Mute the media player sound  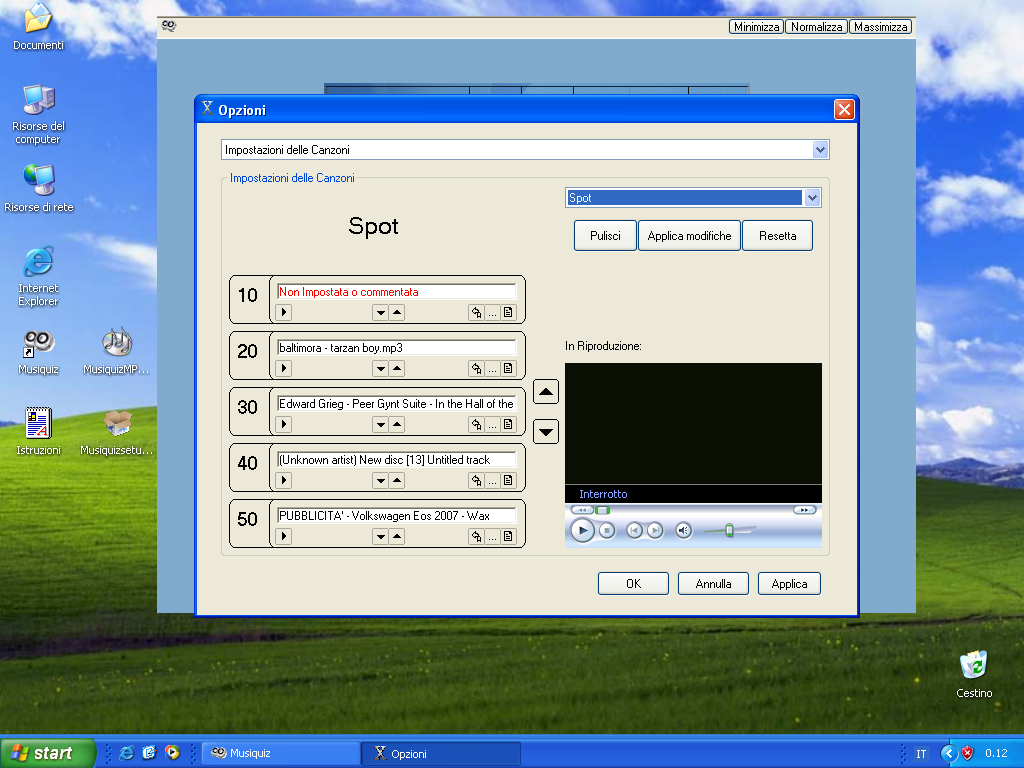tap(683, 531)
